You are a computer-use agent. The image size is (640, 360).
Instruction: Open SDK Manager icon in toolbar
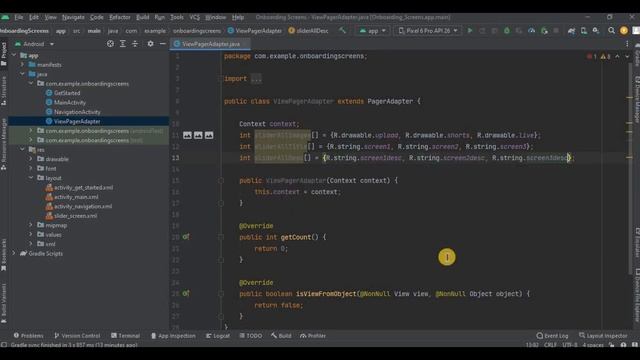click(x=596, y=31)
